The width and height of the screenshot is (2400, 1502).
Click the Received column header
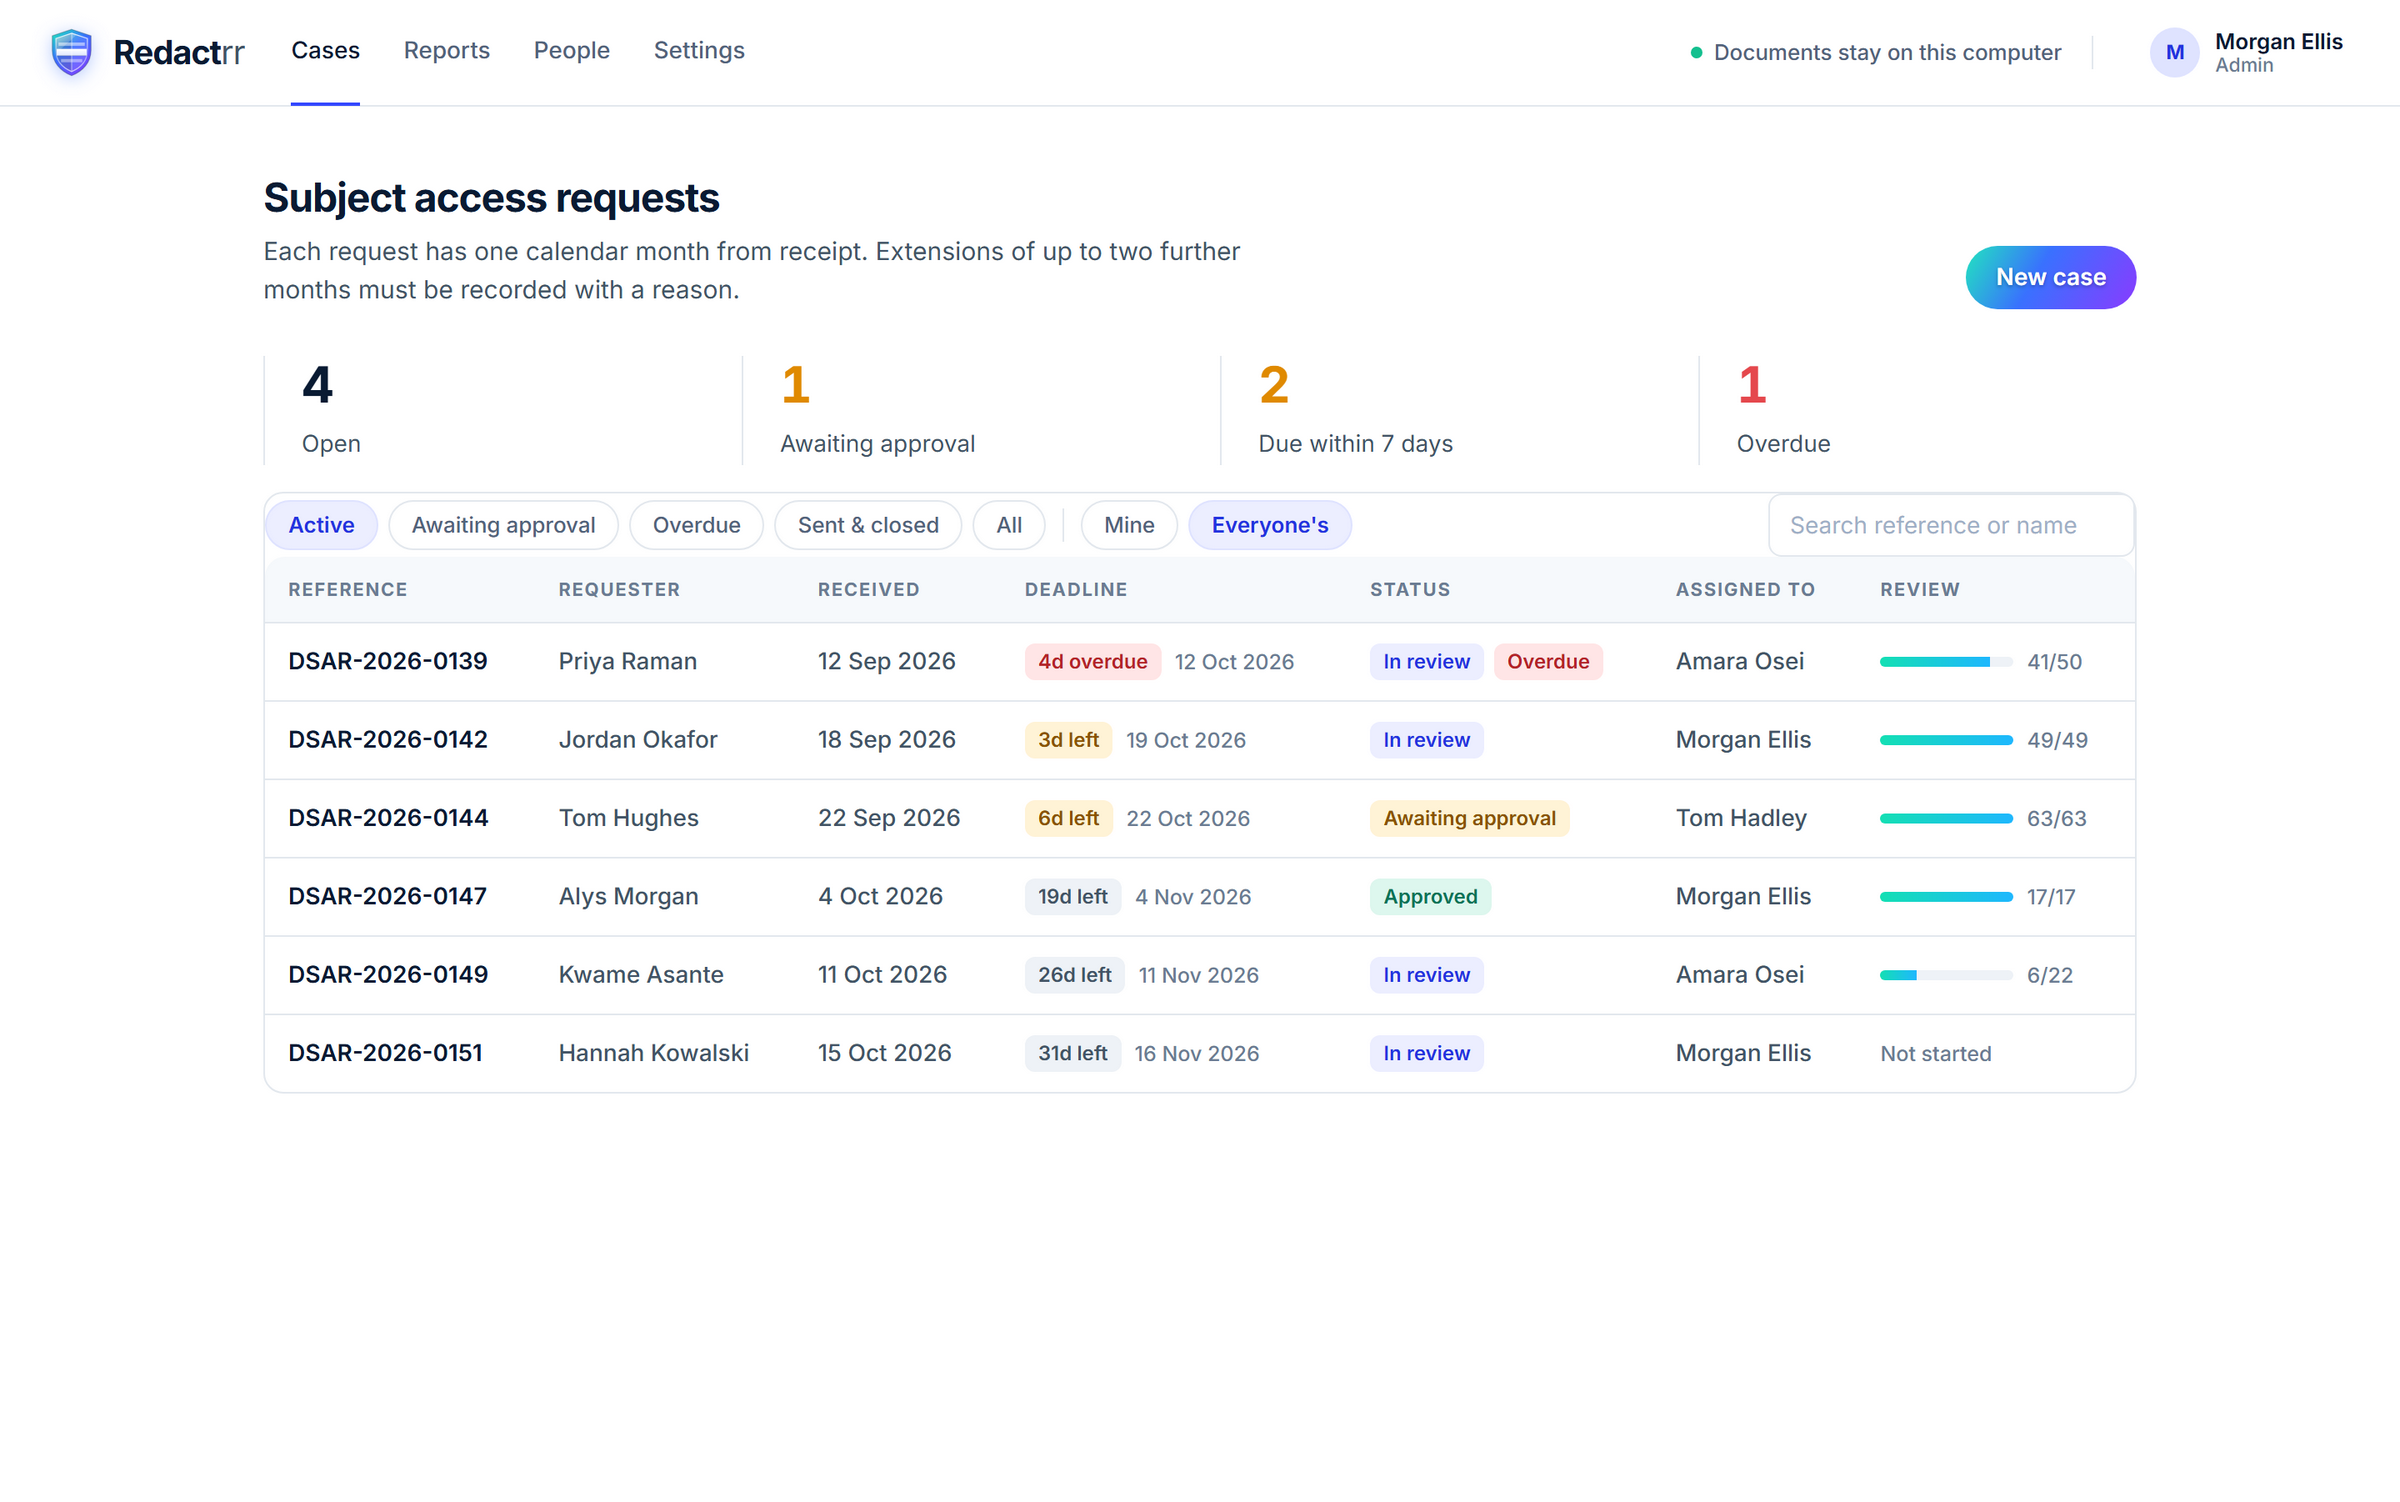tap(868, 589)
